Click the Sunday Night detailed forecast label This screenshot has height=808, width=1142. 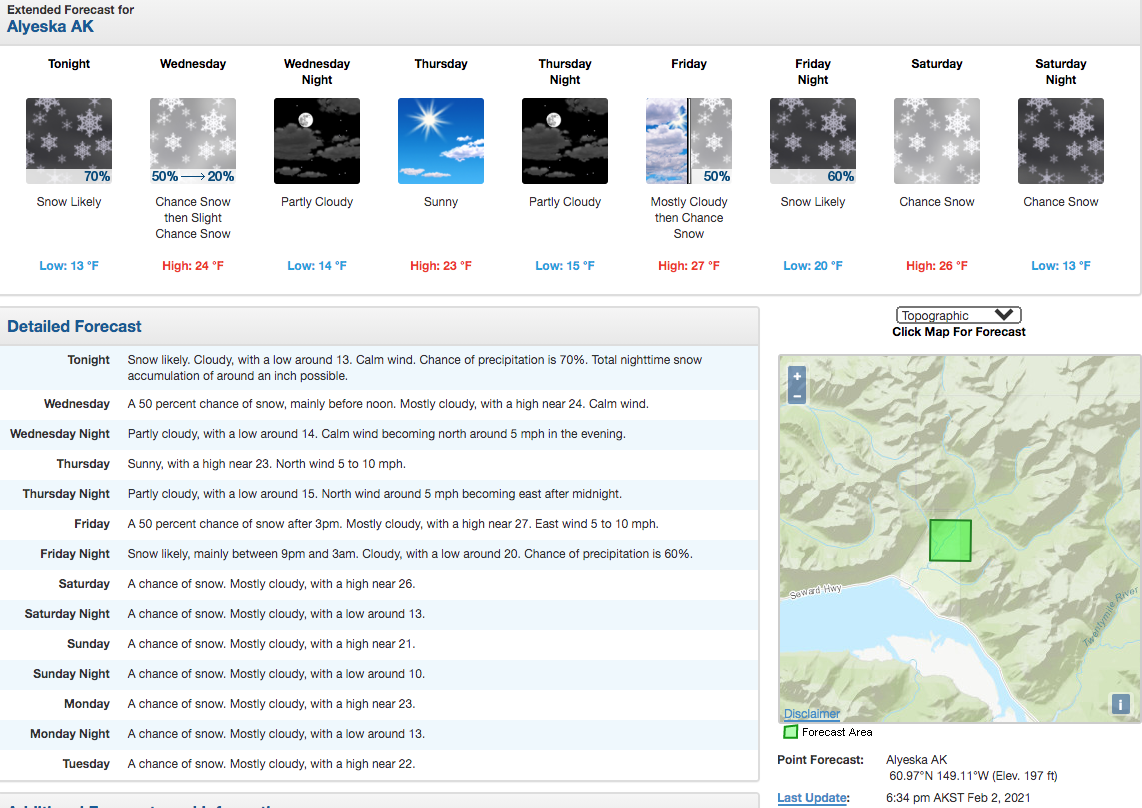(71, 673)
